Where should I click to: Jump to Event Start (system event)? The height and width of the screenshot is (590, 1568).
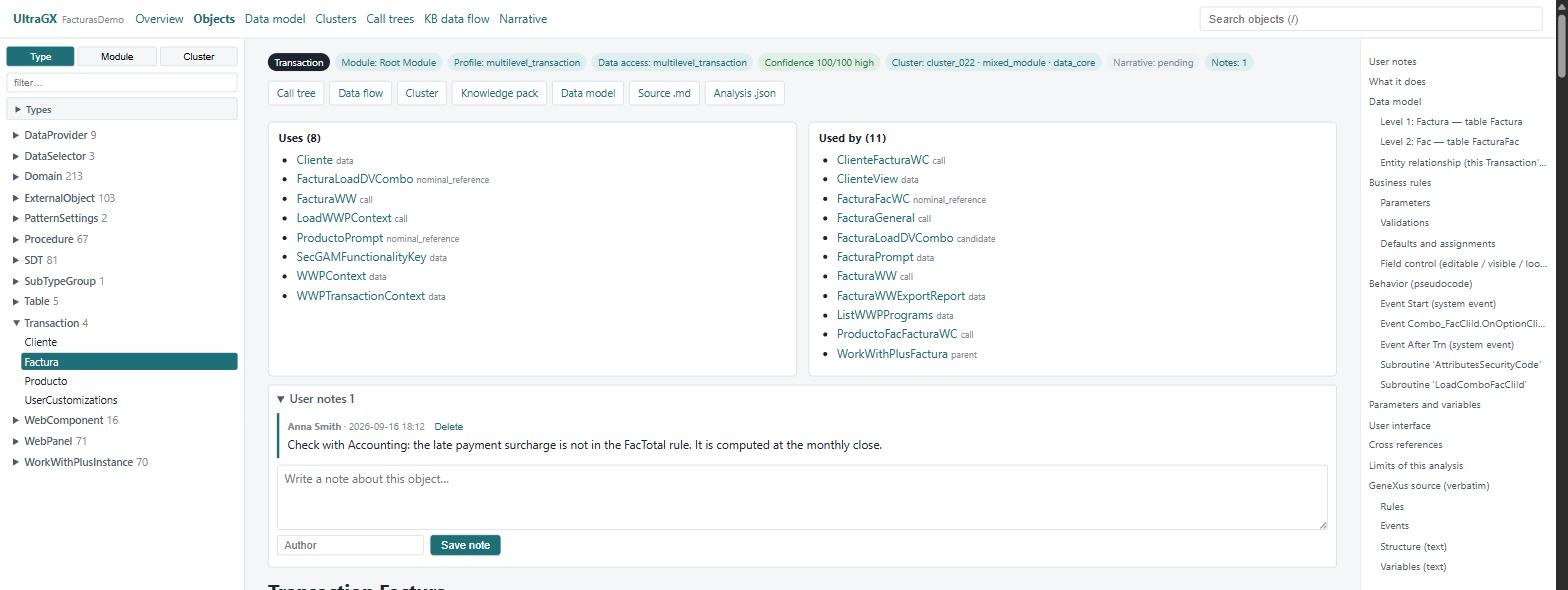(x=1438, y=304)
